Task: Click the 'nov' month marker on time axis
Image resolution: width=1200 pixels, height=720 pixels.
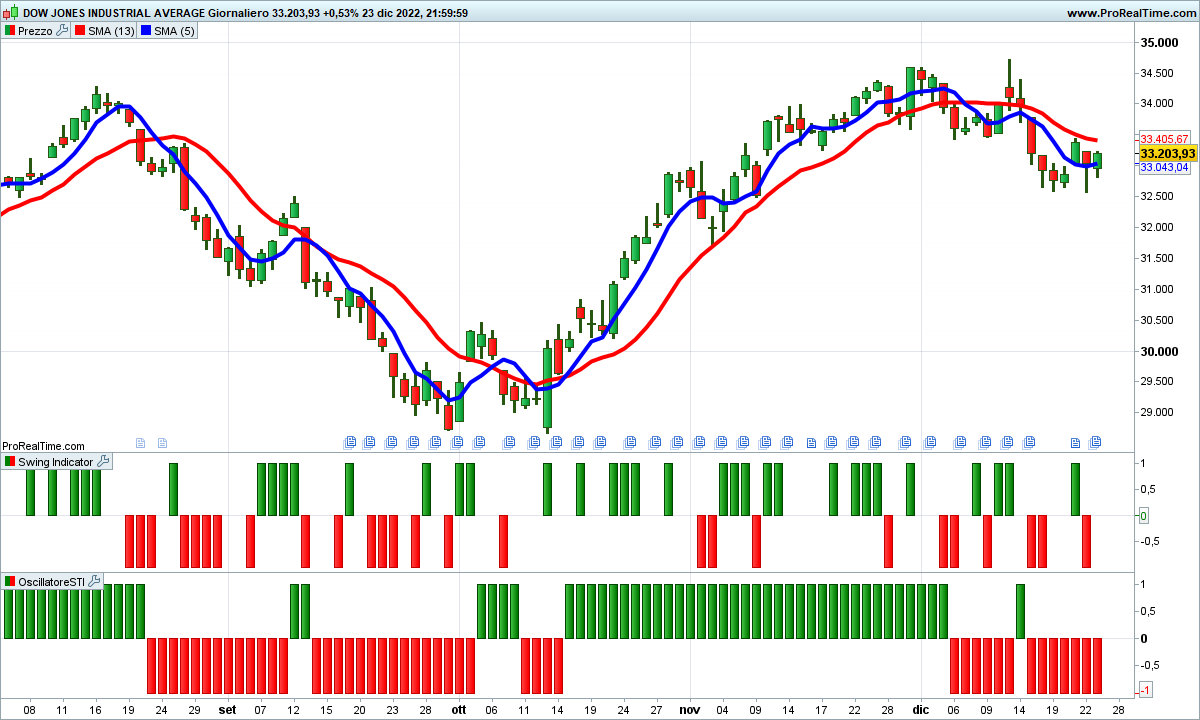Action: click(689, 709)
